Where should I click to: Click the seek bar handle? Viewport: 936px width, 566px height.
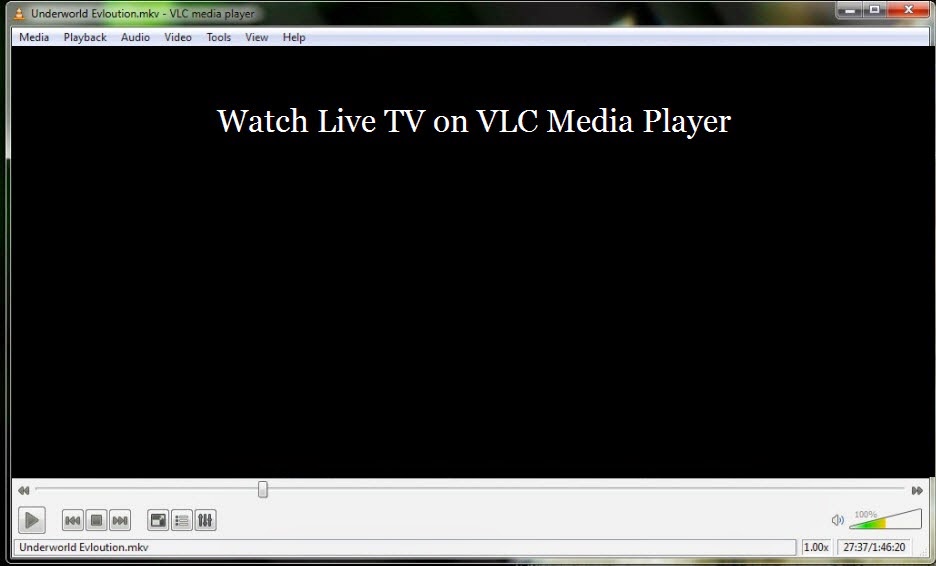click(263, 490)
